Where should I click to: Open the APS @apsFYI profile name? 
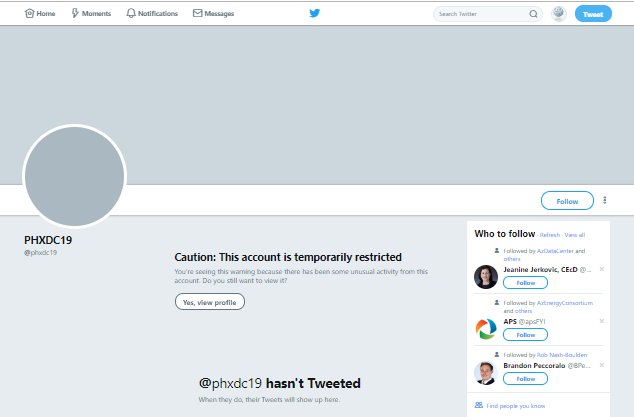[x=524, y=322]
